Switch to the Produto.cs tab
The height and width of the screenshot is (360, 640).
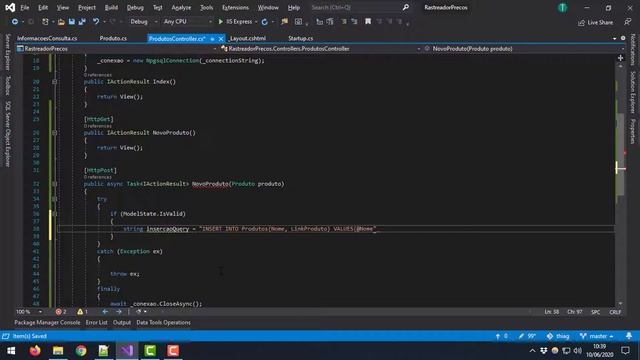coord(113,38)
